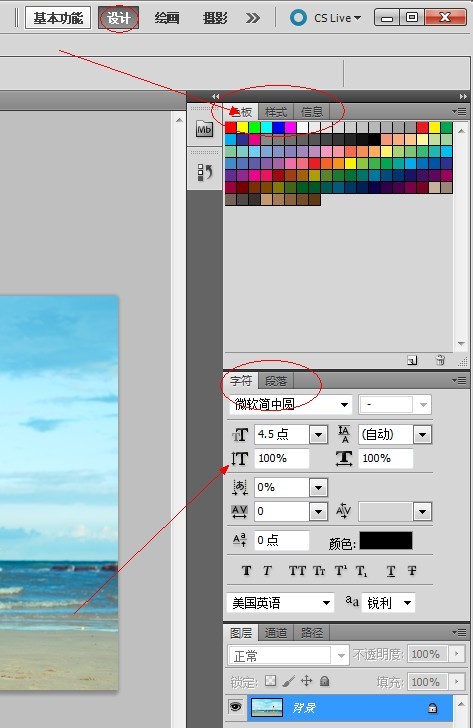Viewport: 473px width, 728px height.
Task: Click the delete swatch trash icon
Action: coord(440,360)
